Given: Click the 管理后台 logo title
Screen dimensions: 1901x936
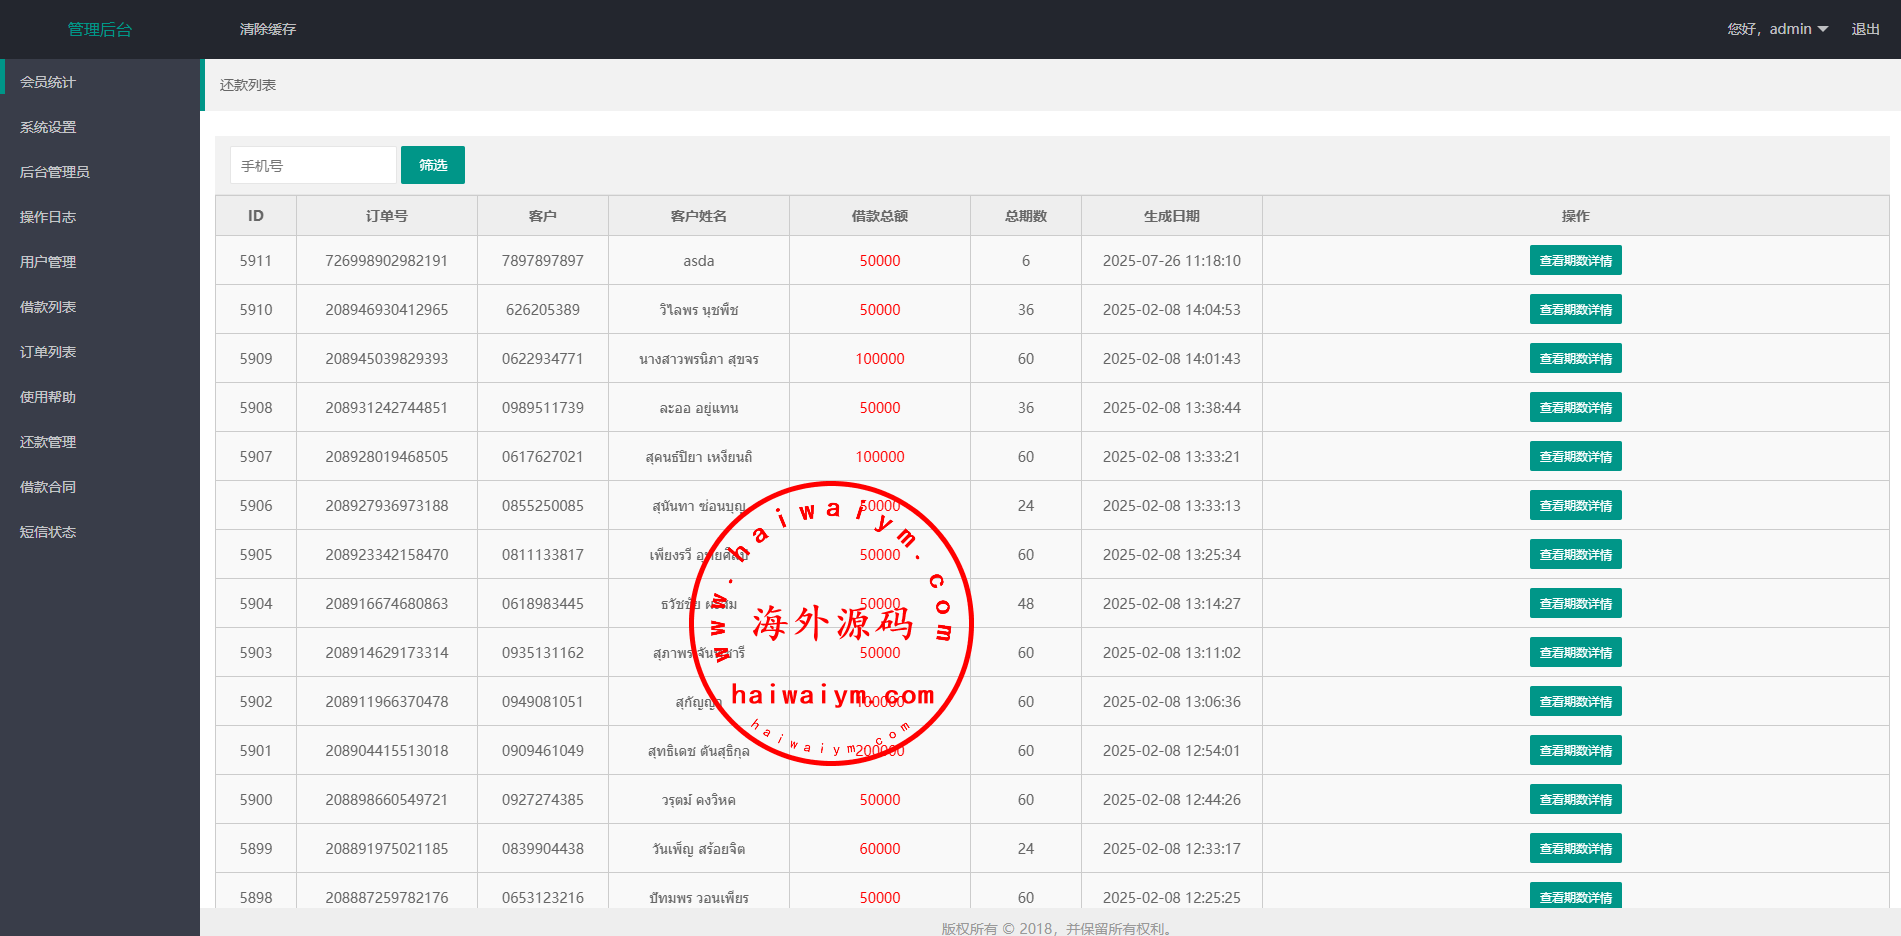Looking at the screenshot, I should click(100, 29).
